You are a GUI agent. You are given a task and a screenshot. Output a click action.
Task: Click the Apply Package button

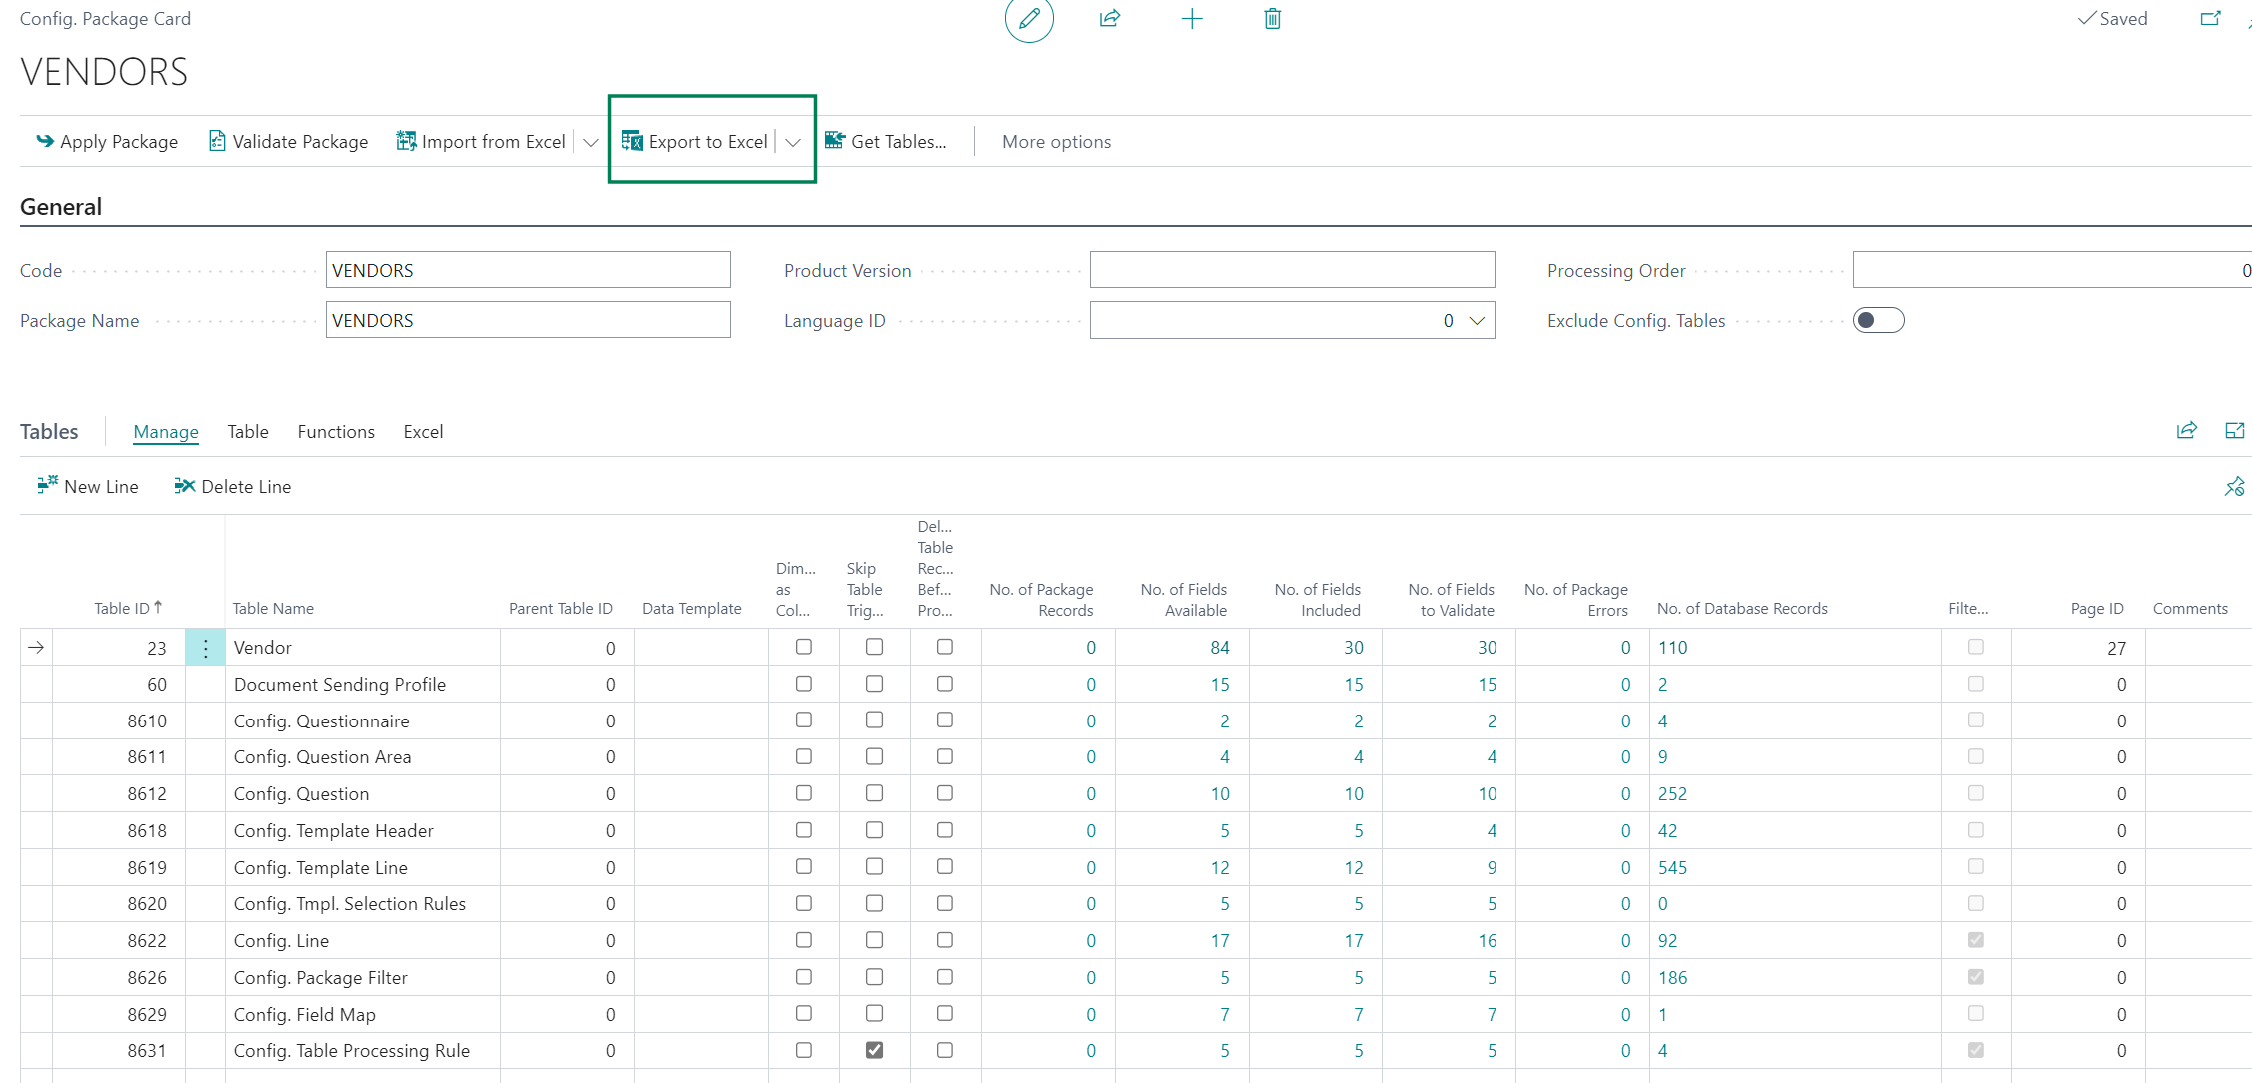tap(107, 142)
